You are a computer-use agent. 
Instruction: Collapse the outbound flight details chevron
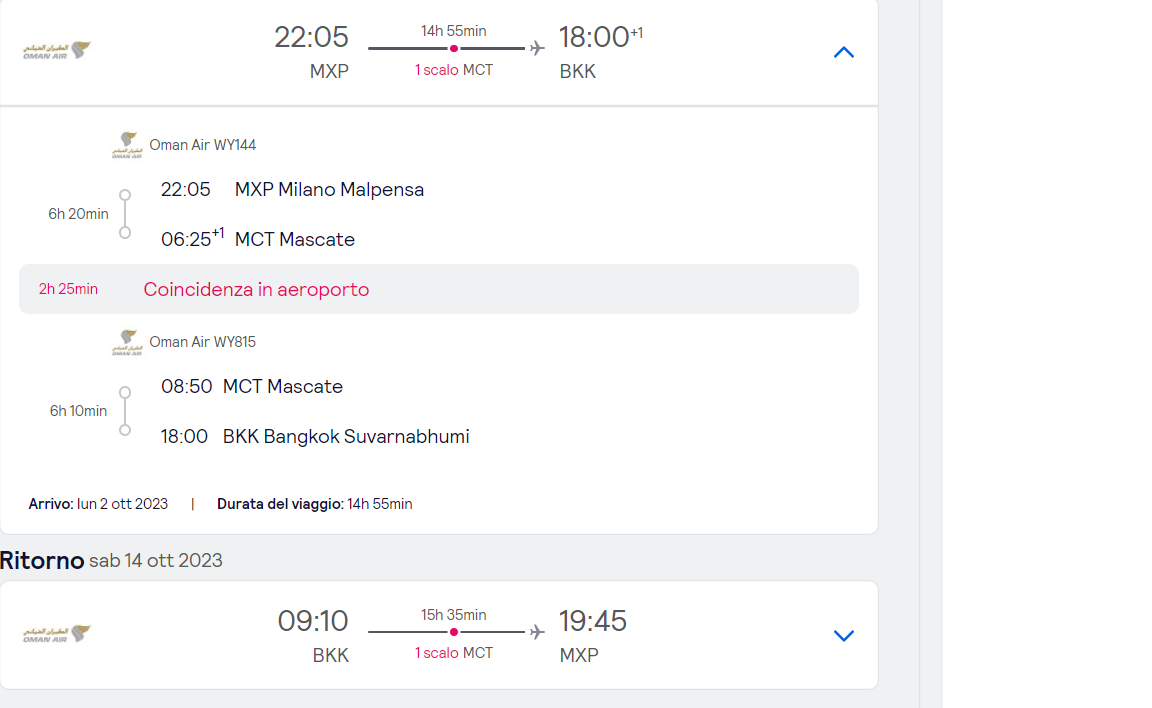844,53
